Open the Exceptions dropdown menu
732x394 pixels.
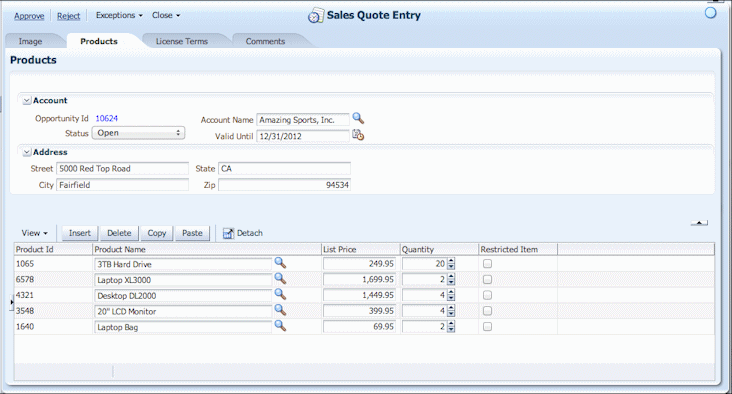pyautogui.click(x=119, y=15)
